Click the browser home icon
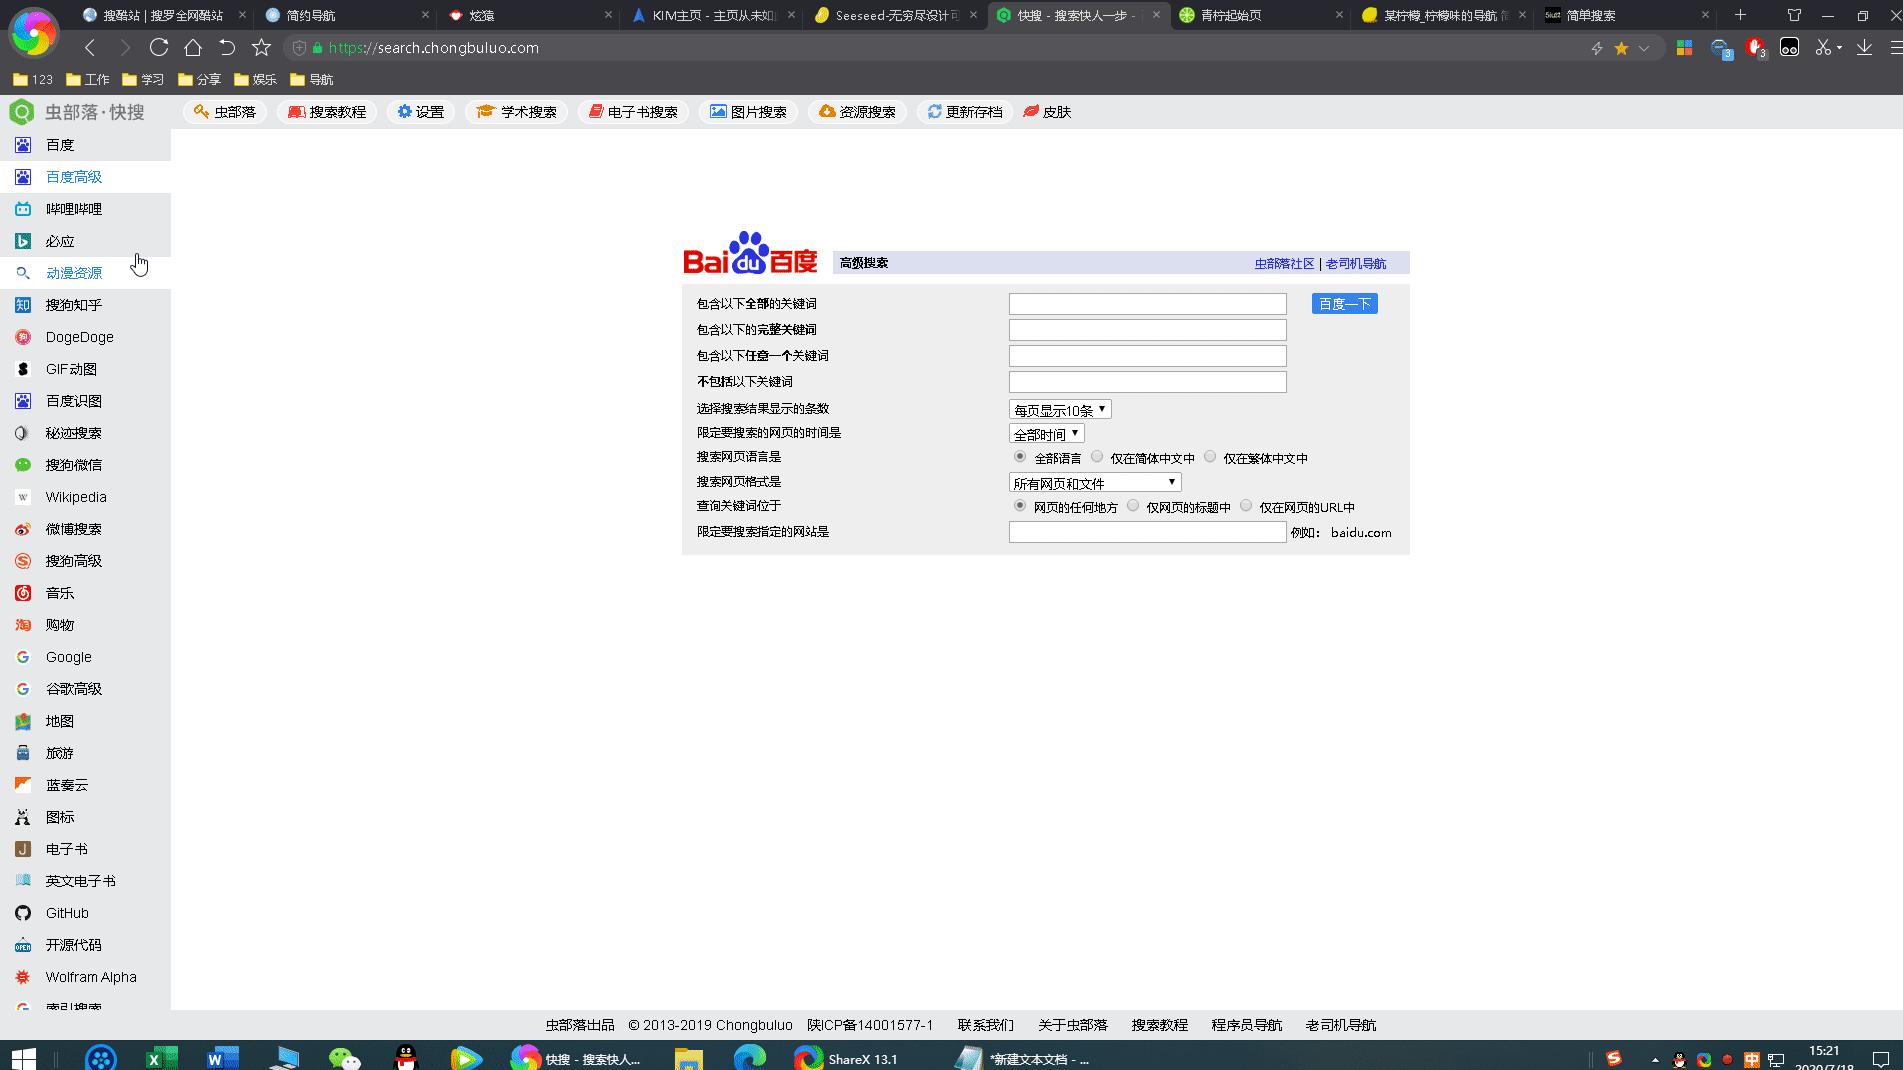The width and height of the screenshot is (1903, 1070). pyautogui.click(x=193, y=47)
